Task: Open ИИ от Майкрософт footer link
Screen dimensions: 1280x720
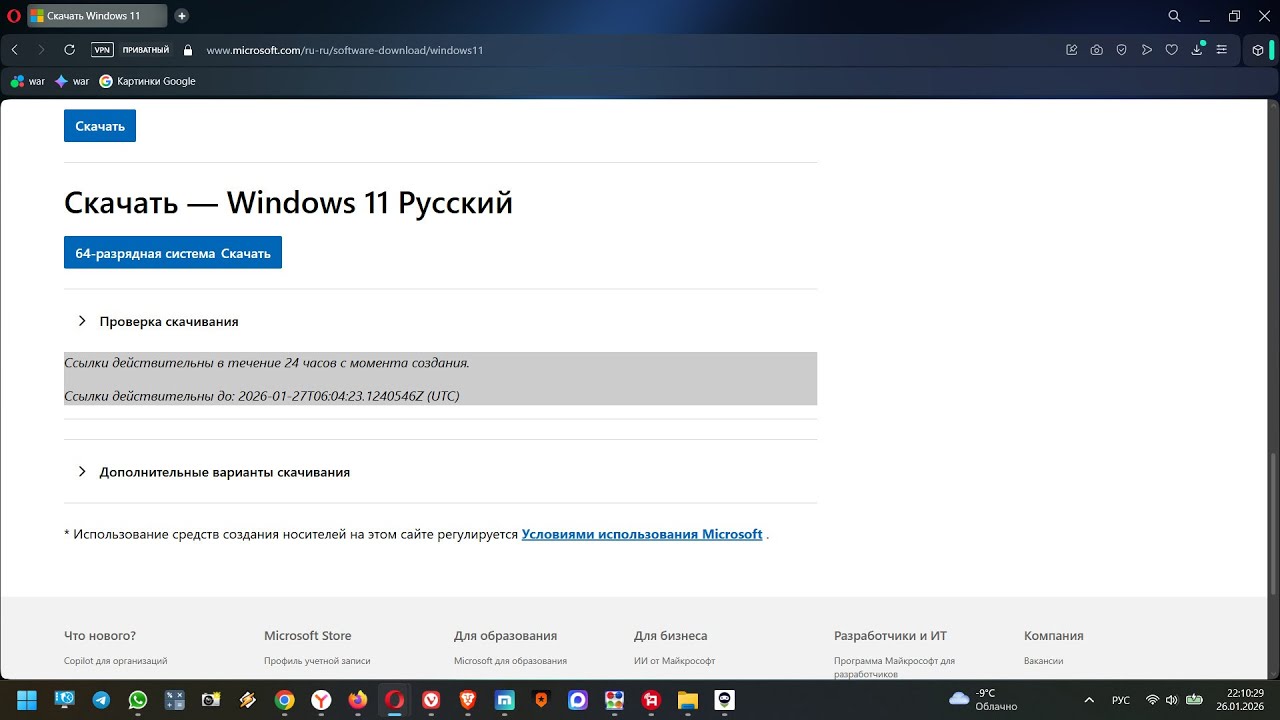Action: click(x=675, y=661)
